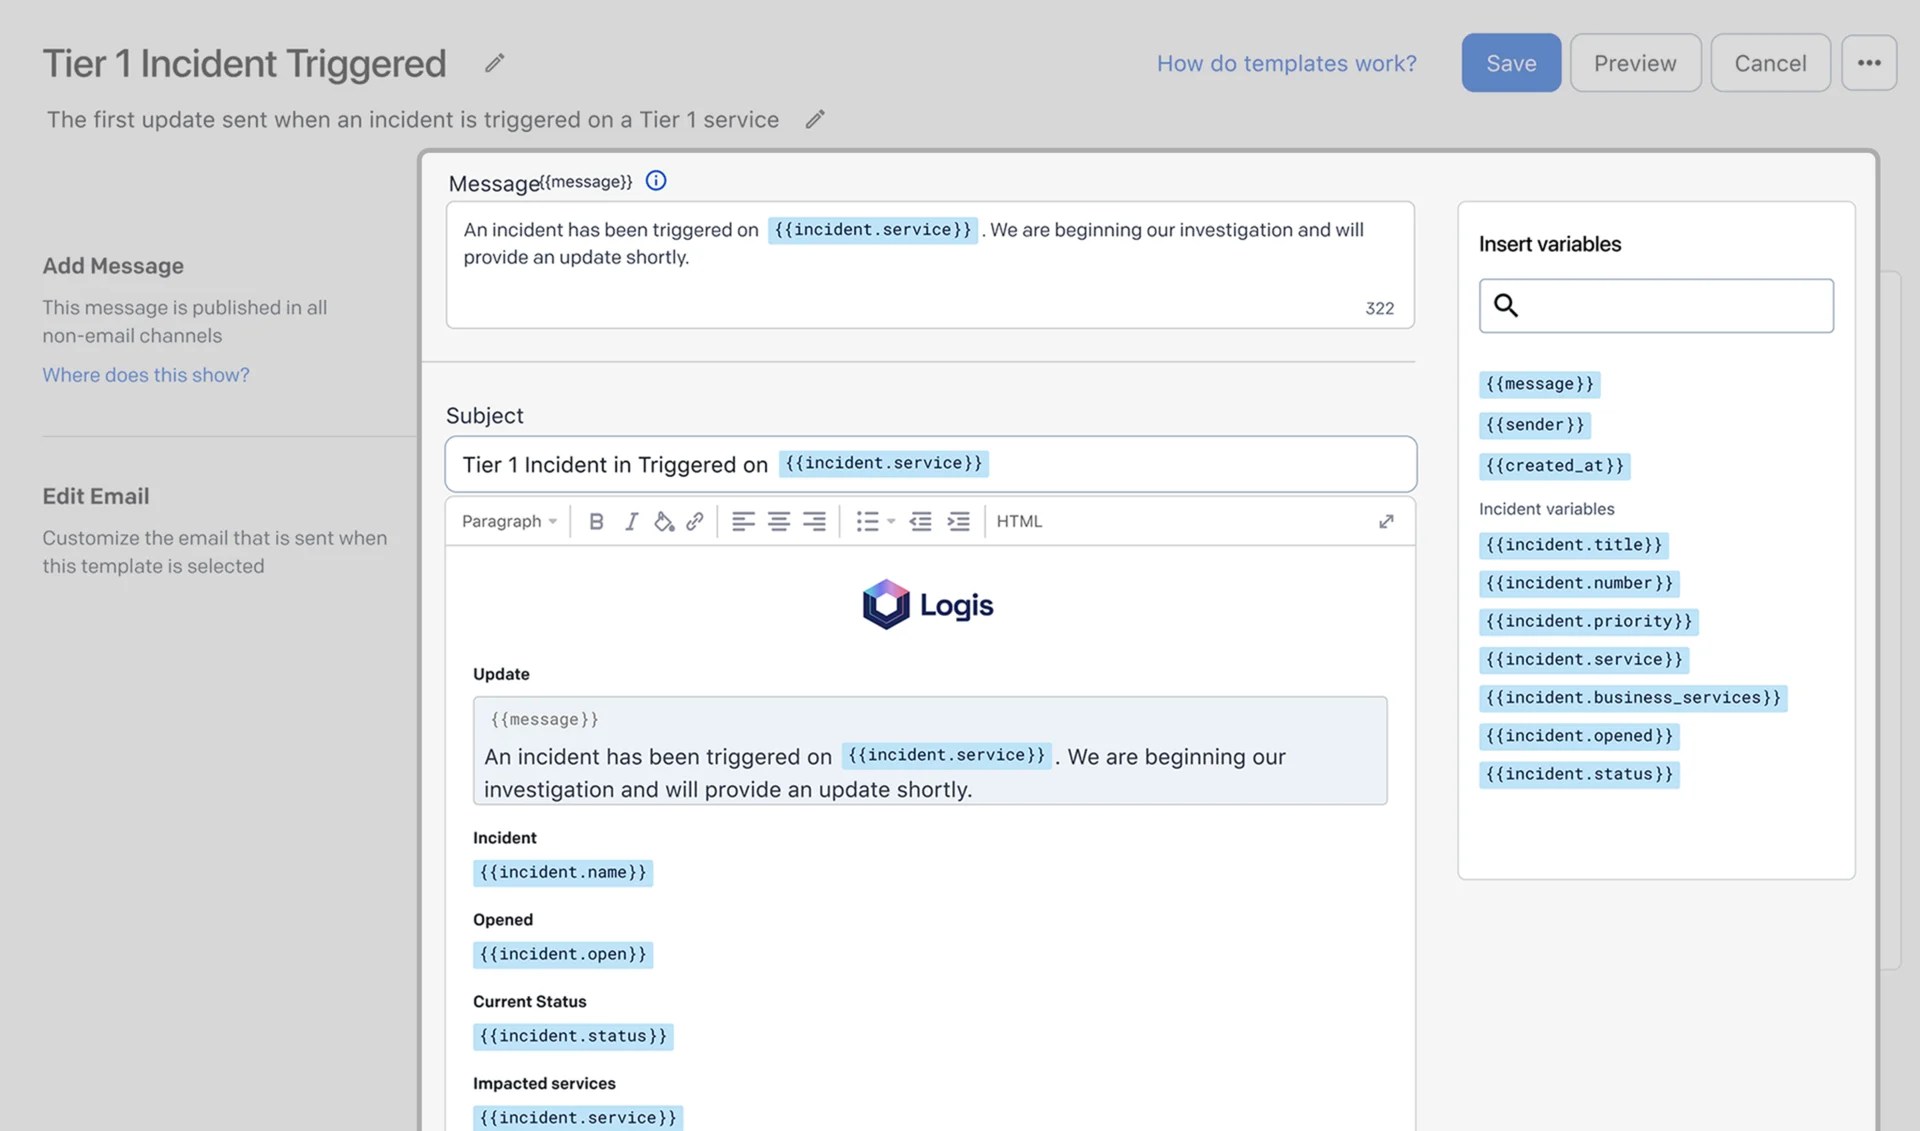Toggle bold formatting in the email editor
1920x1131 pixels.
[x=596, y=521]
